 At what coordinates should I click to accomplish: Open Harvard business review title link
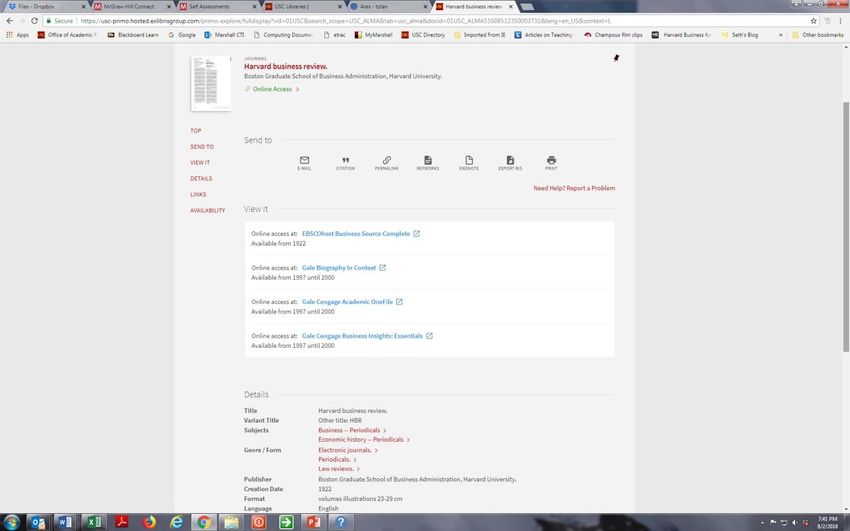[x=286, y=66]
